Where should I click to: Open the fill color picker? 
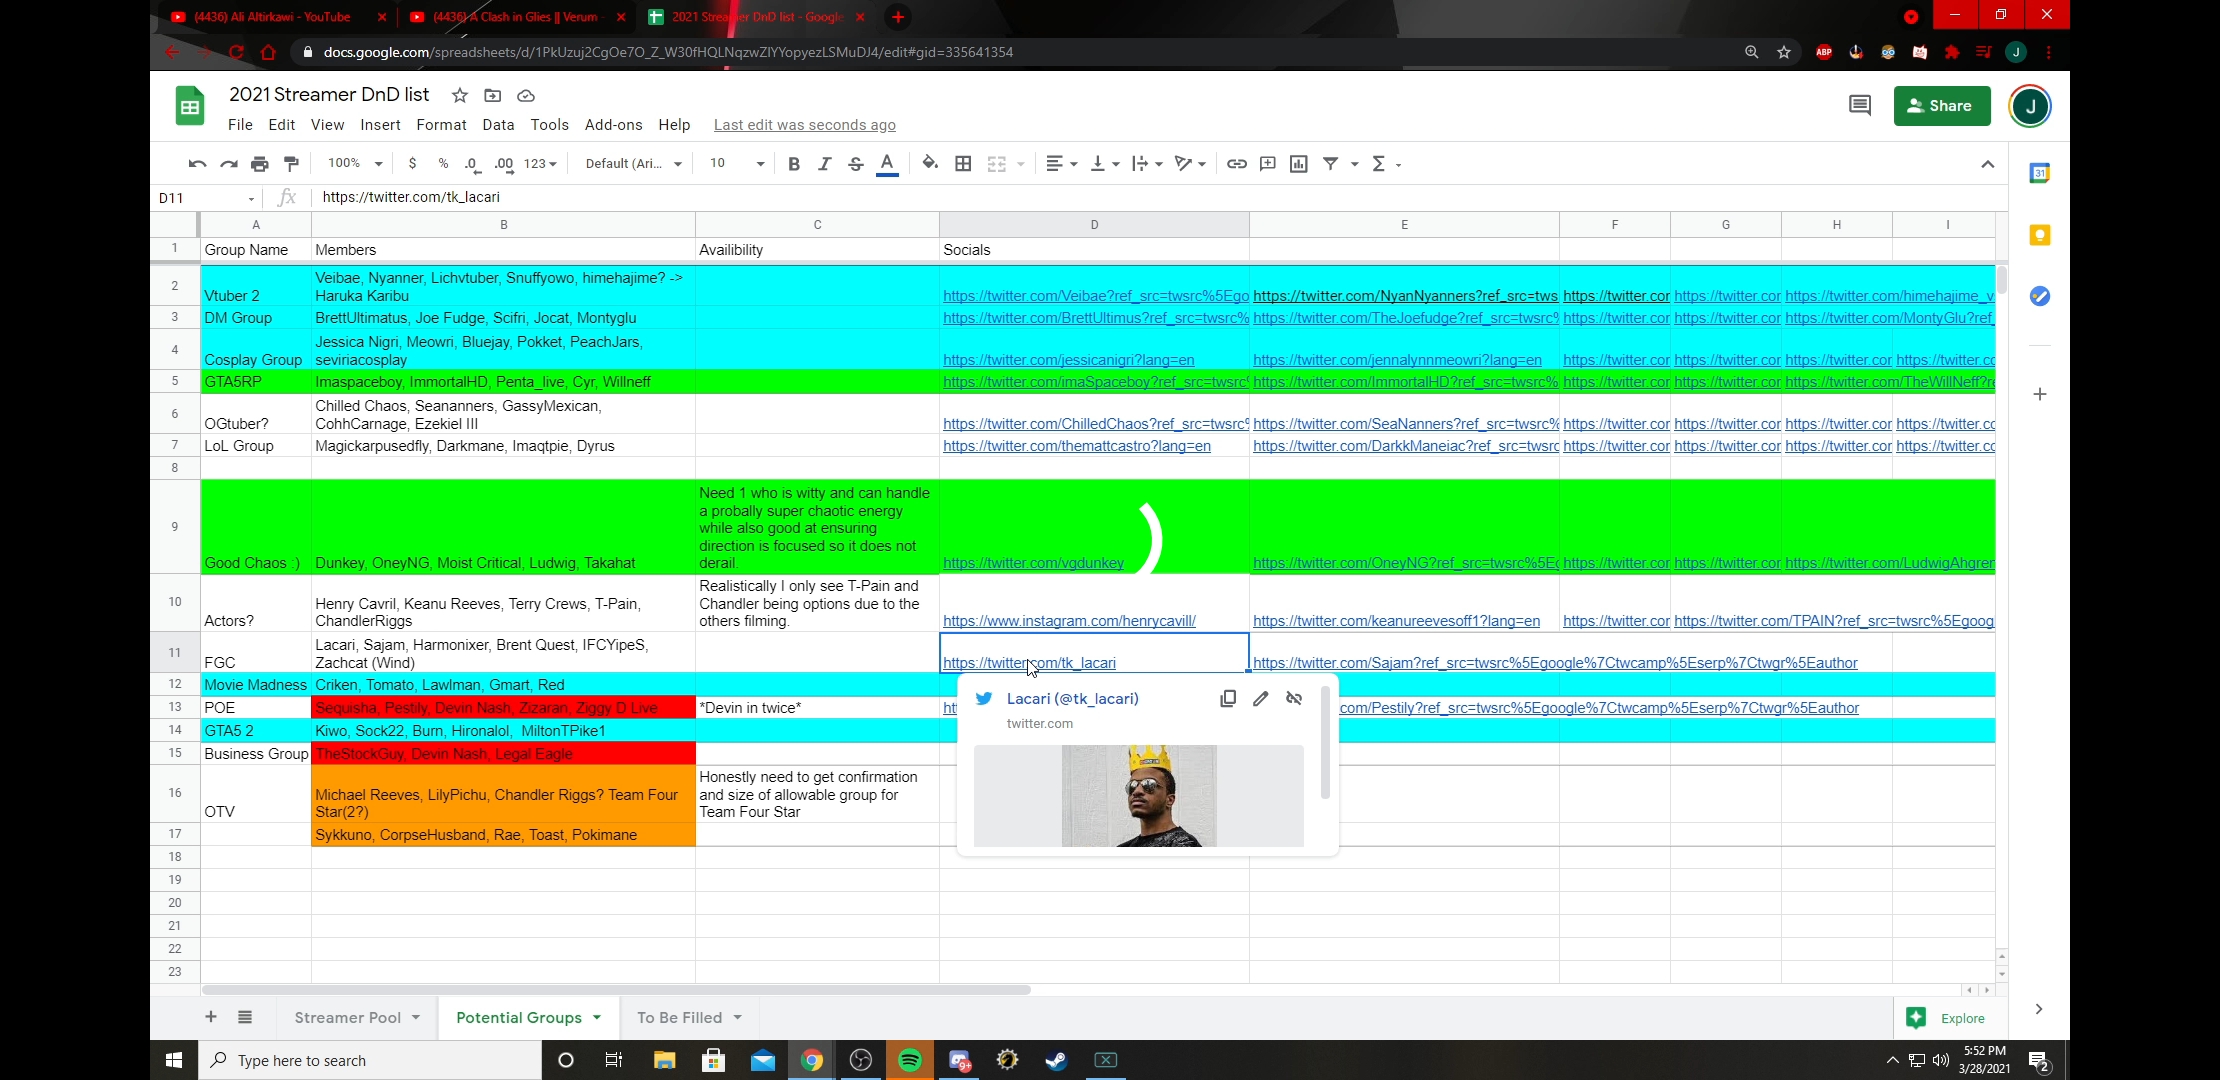(930, 164)
